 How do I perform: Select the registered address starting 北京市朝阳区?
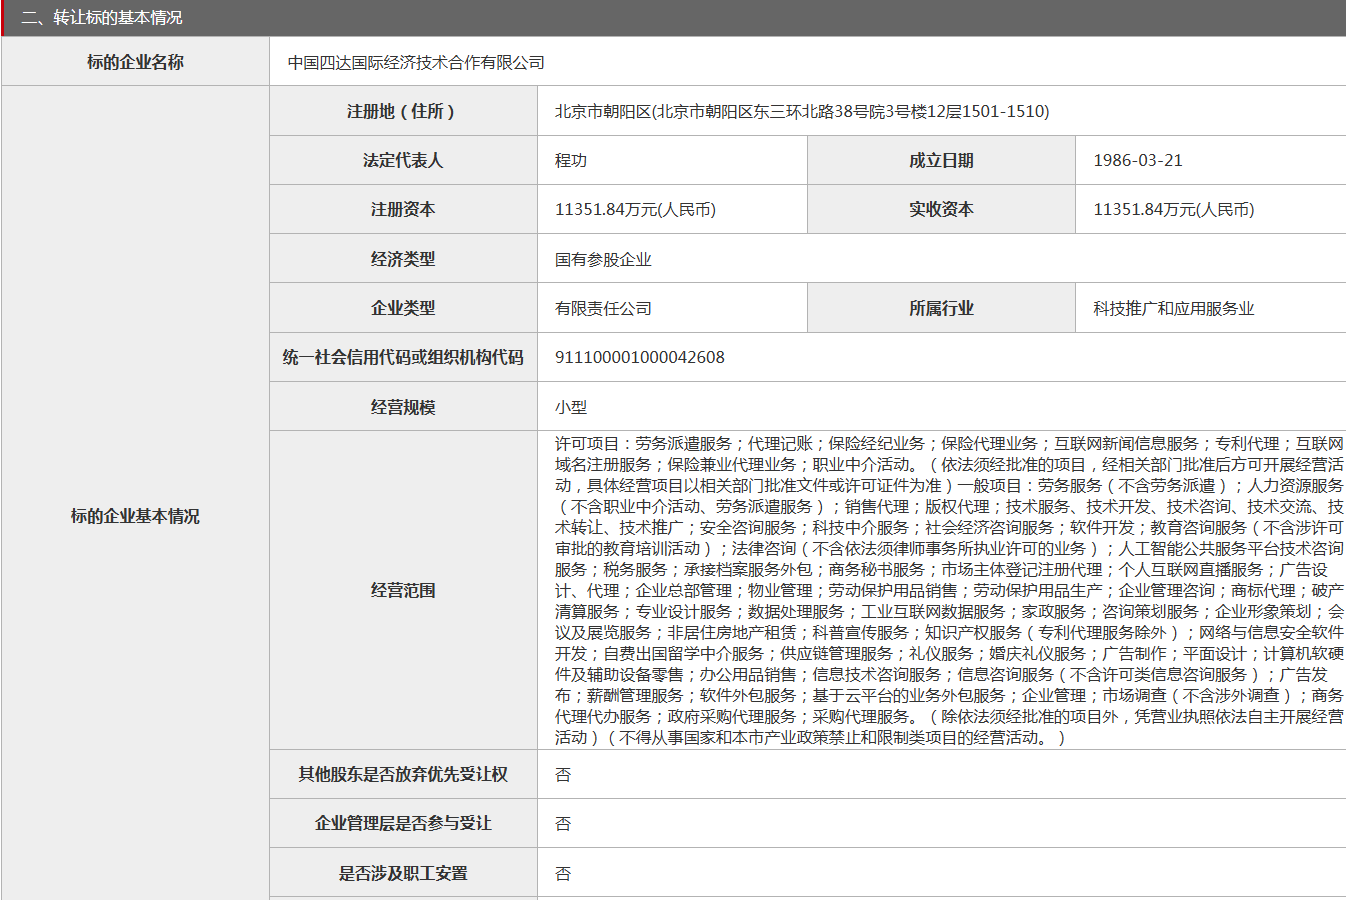point(802,111)
